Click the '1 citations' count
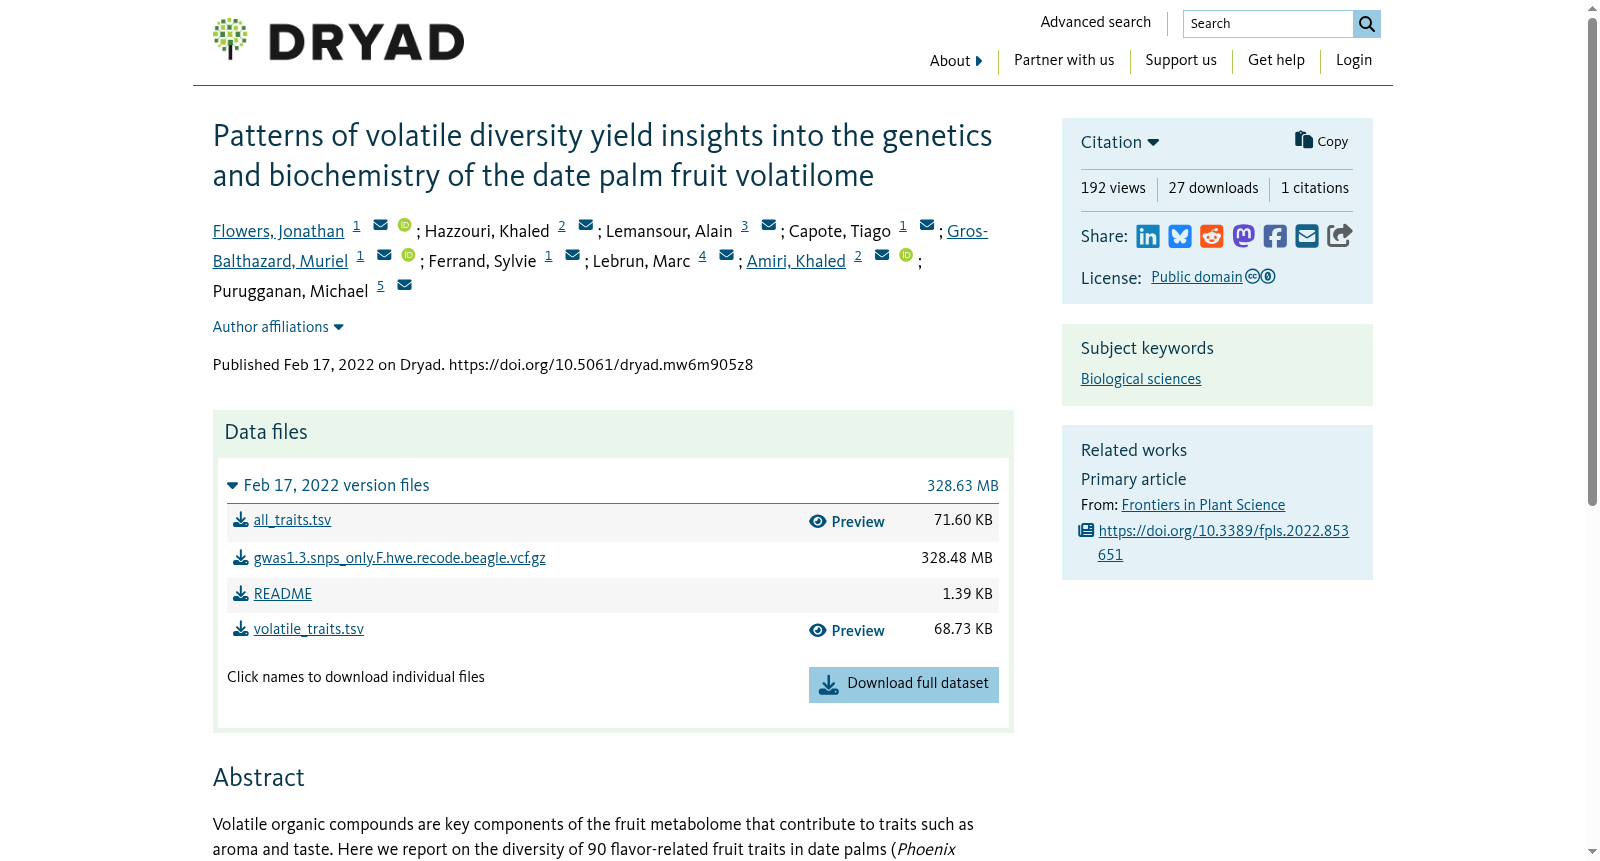The width and height of the screenshot is (1600, 861). click(1315, 188)
